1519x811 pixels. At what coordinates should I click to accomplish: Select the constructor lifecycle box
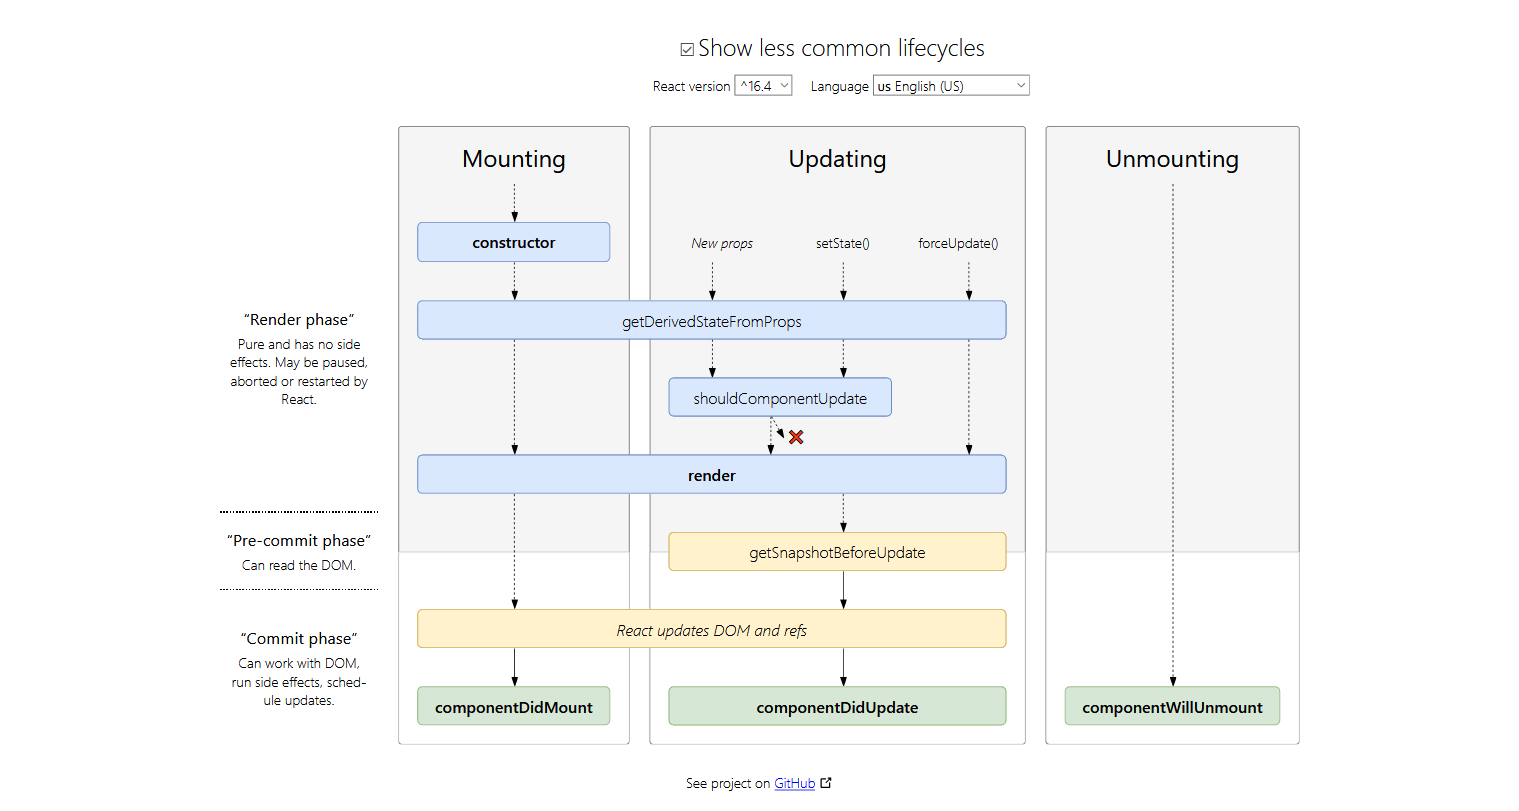click(x=513, y=242)
